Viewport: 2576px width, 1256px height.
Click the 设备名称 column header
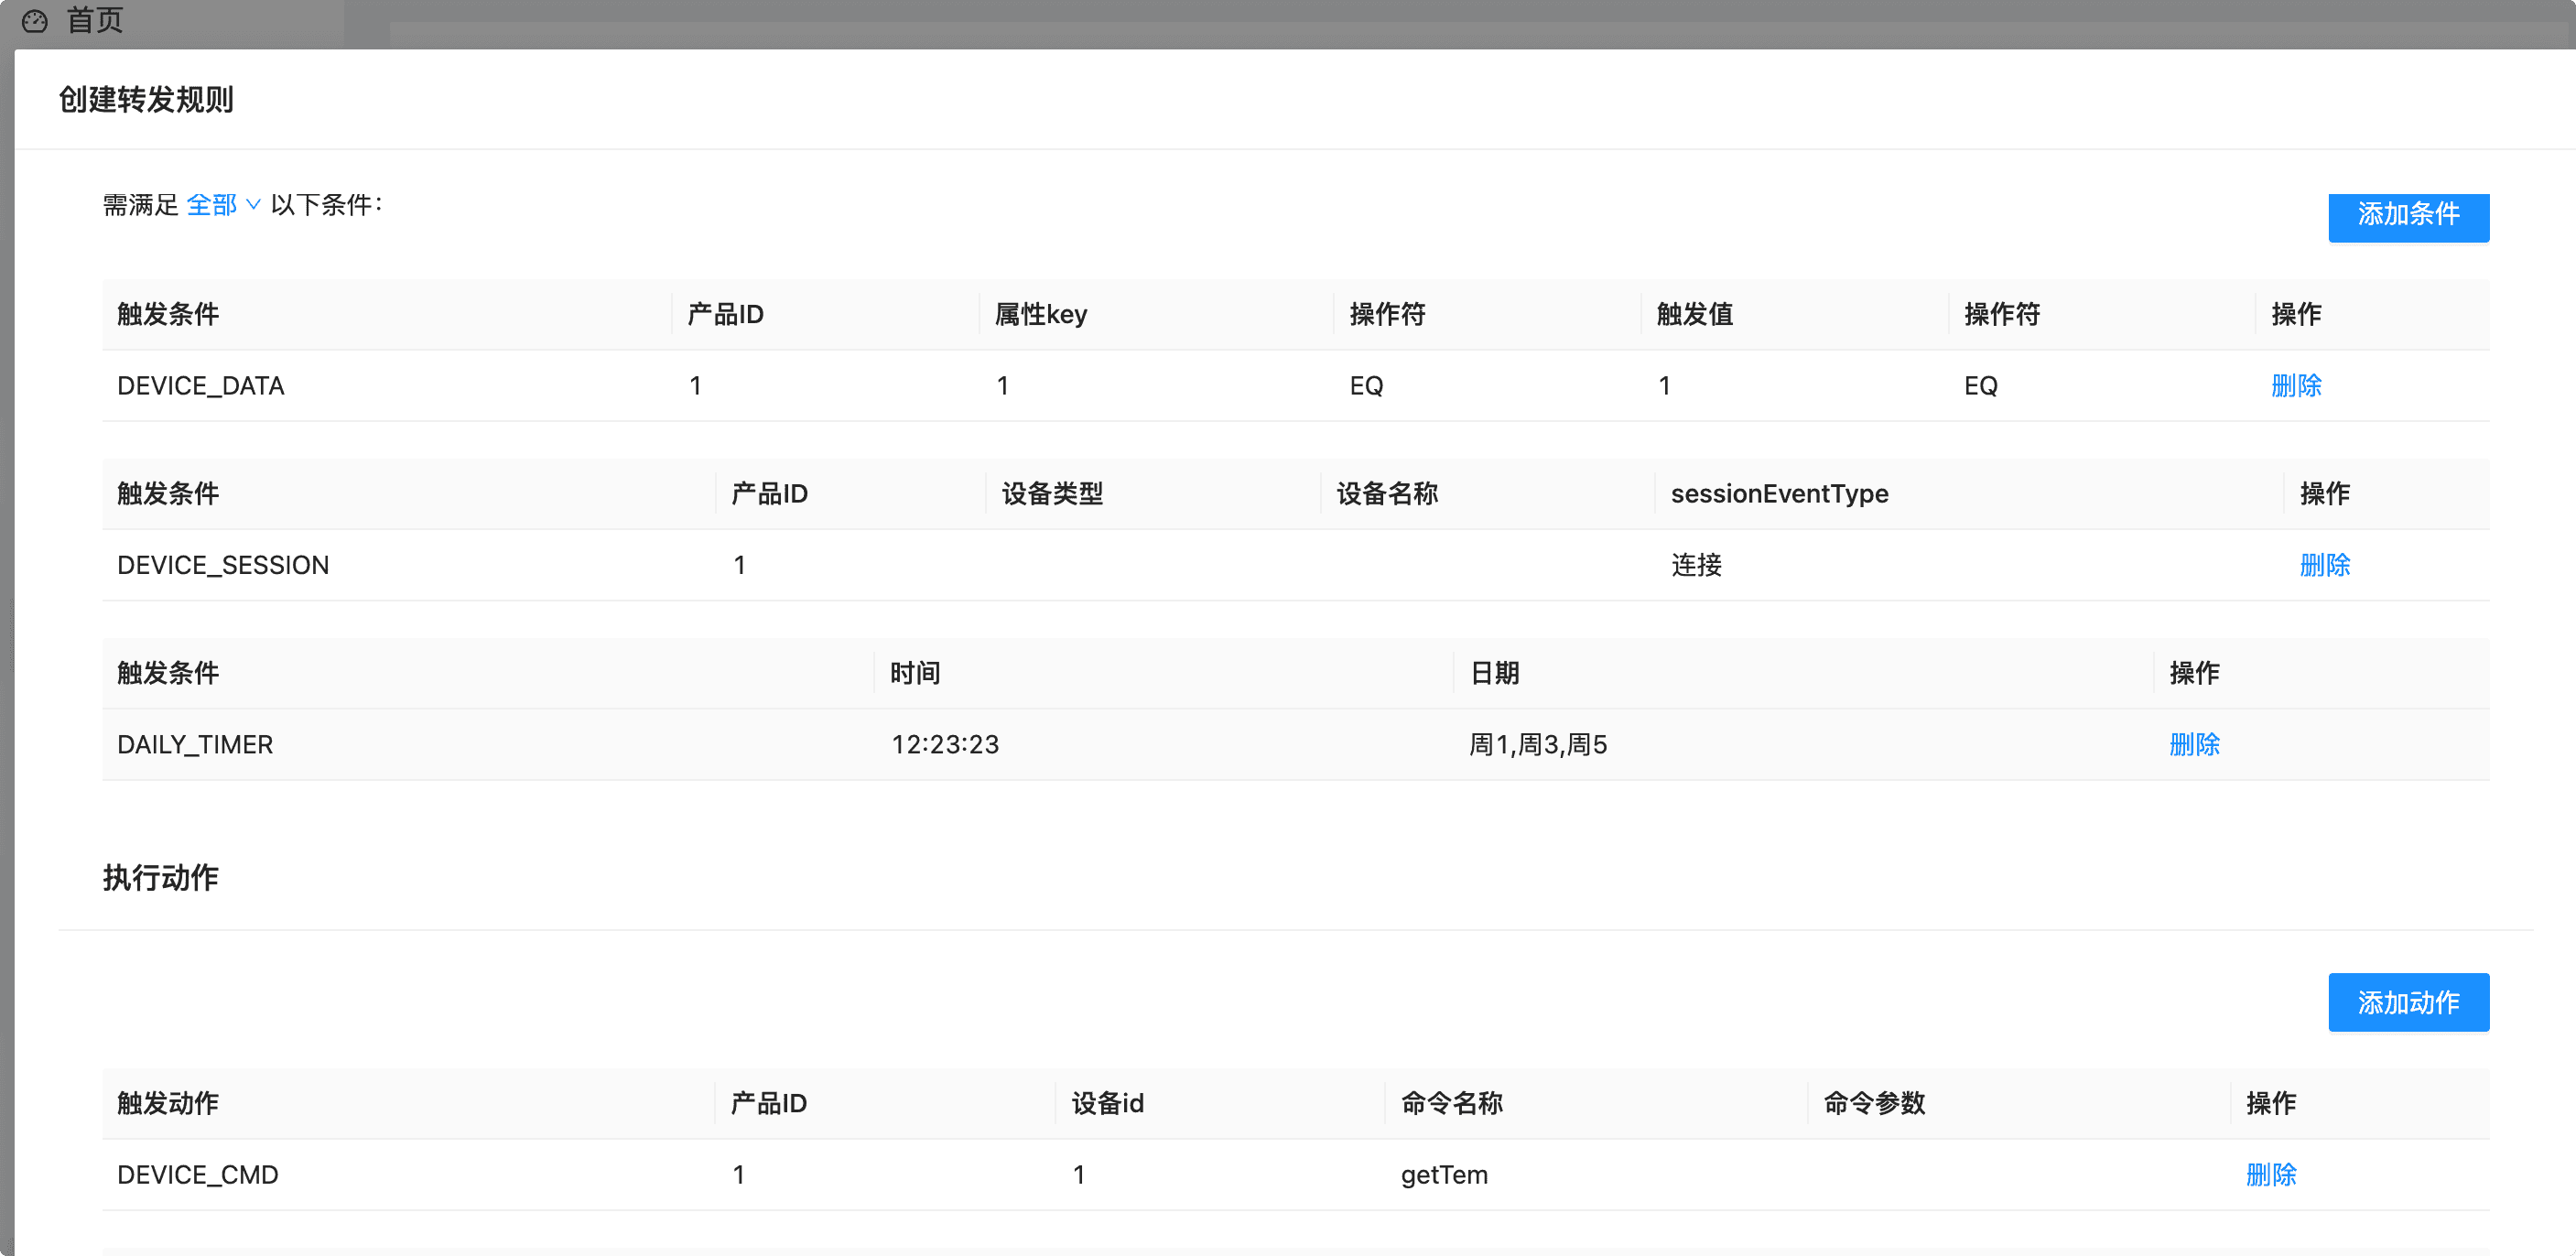pyautogui.click(x=1387, y=494)
